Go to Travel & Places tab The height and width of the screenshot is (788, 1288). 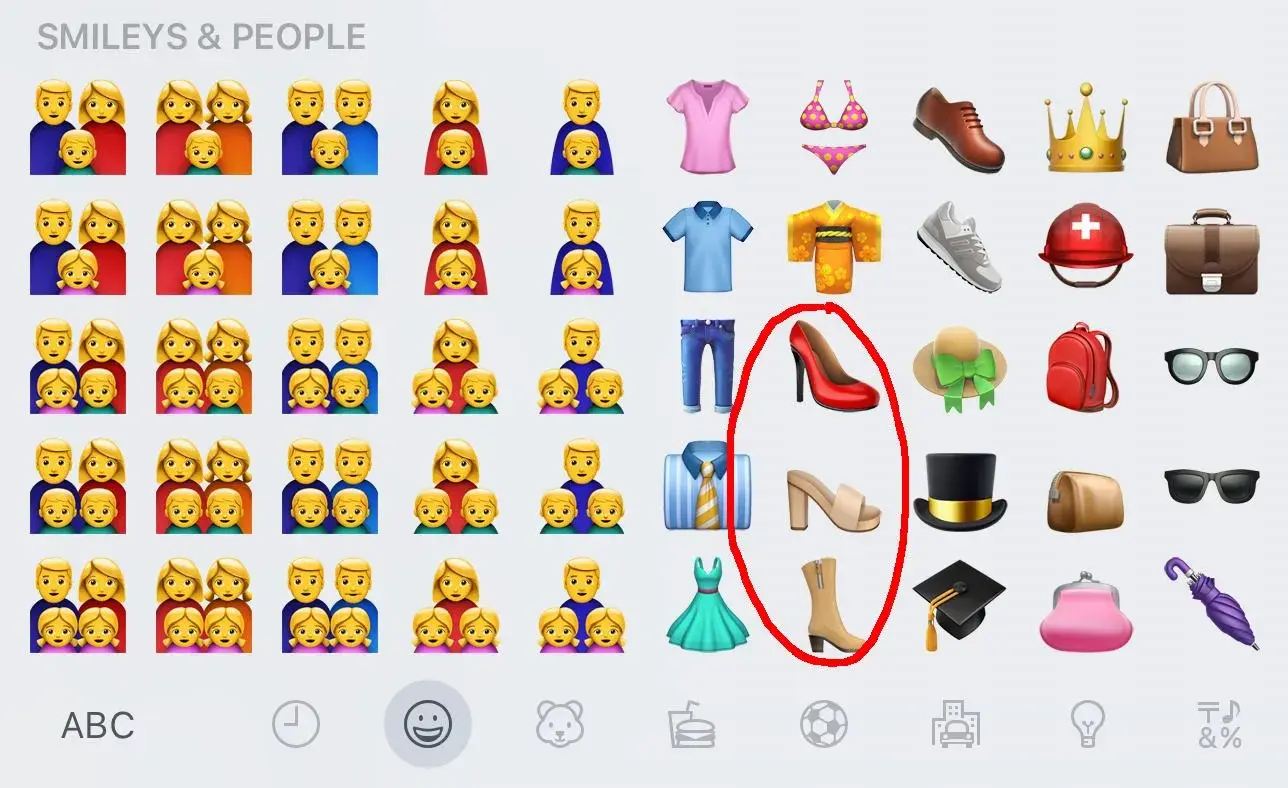click(956, 724)
